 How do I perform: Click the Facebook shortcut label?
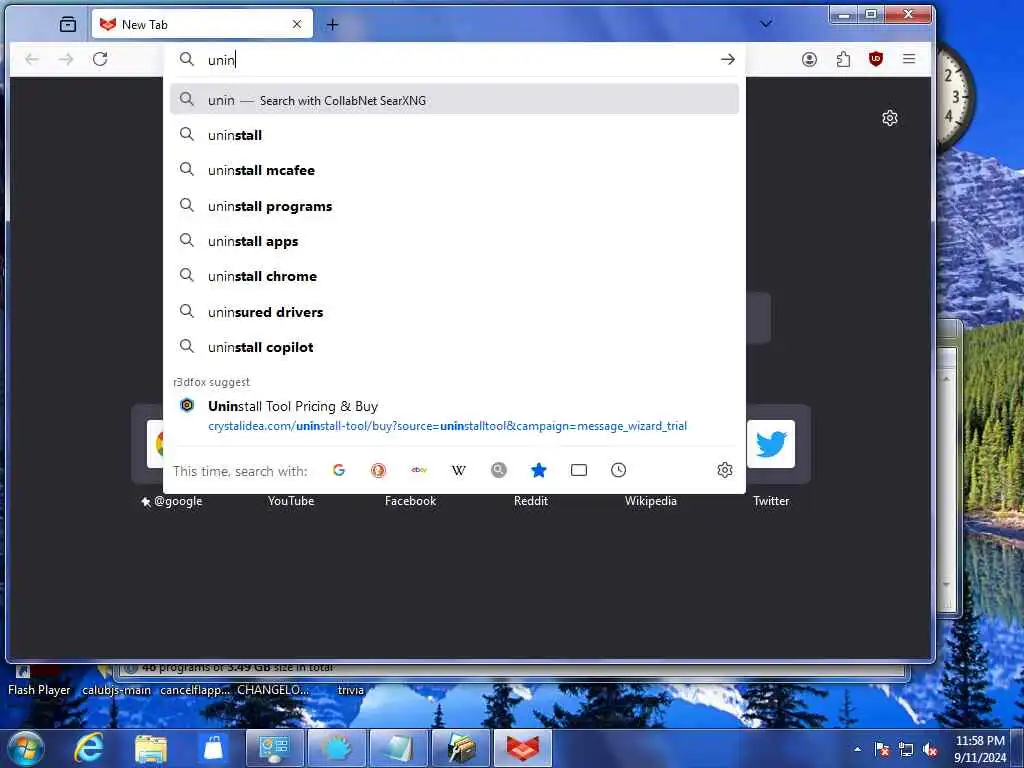[410, 501]
